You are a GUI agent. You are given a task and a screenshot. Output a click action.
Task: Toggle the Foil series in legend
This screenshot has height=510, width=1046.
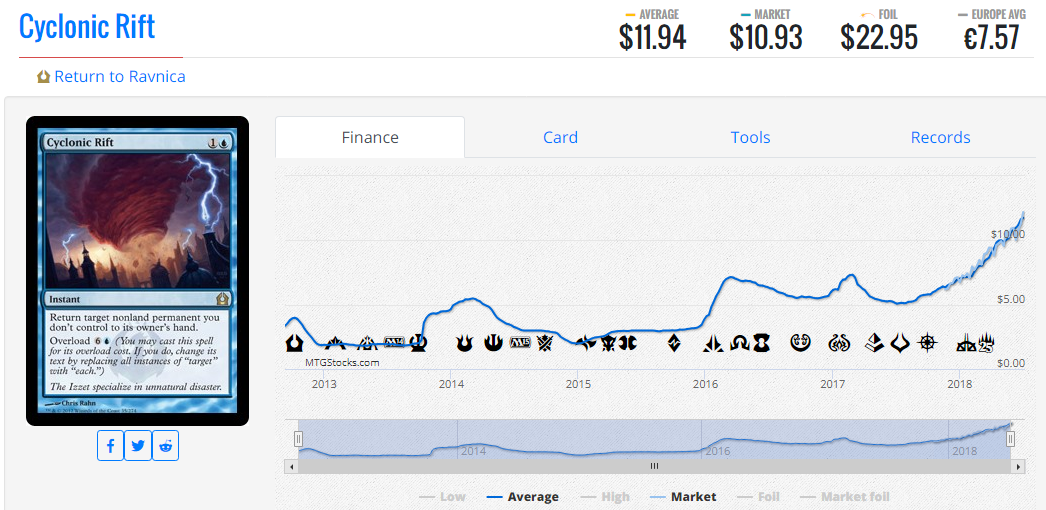[758, 497]
